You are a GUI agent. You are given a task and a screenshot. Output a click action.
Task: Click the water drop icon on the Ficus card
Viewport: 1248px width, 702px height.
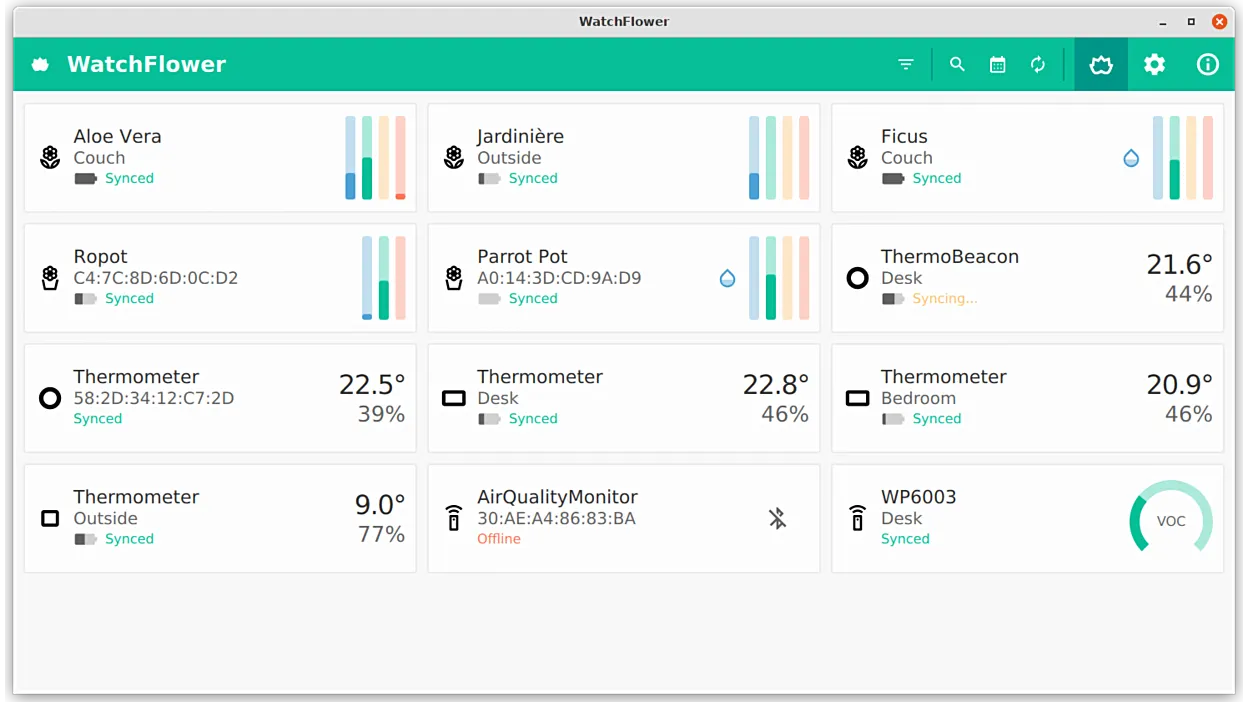point(1131,158)
